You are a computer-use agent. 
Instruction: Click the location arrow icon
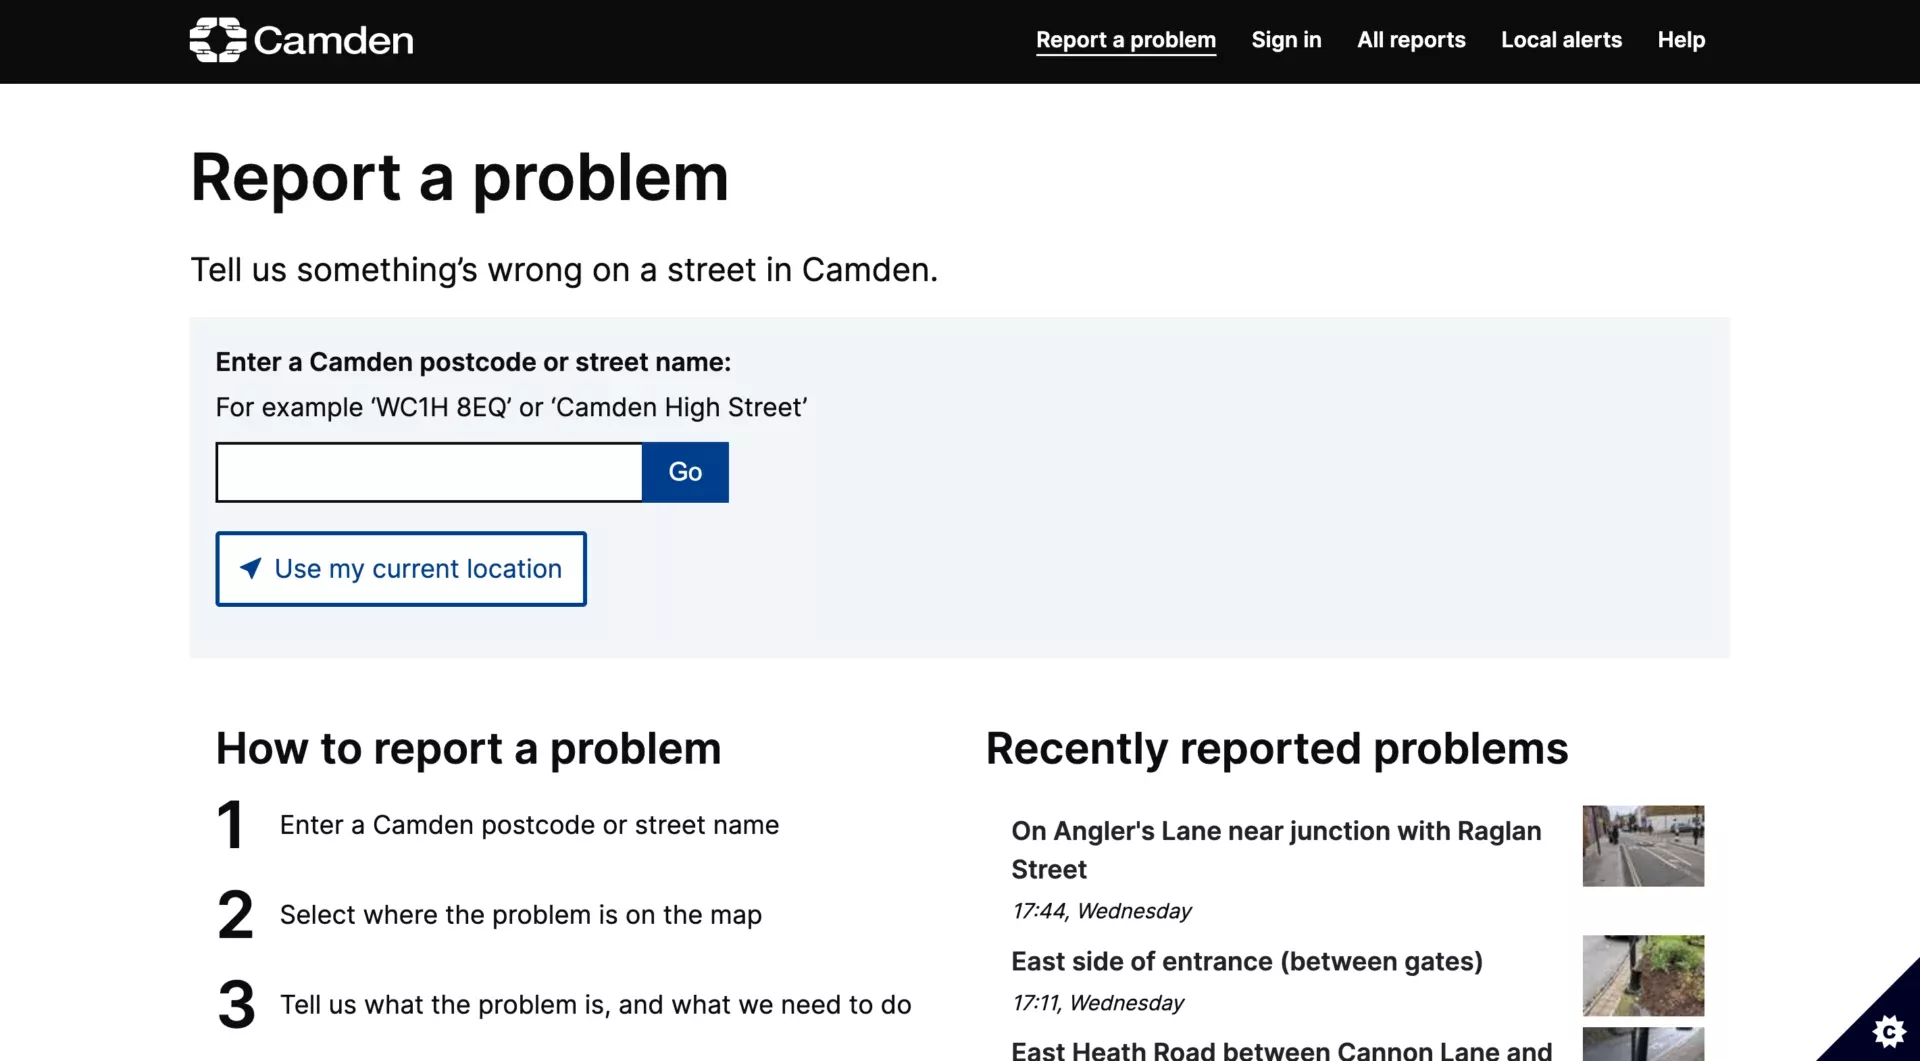point(251,568)
